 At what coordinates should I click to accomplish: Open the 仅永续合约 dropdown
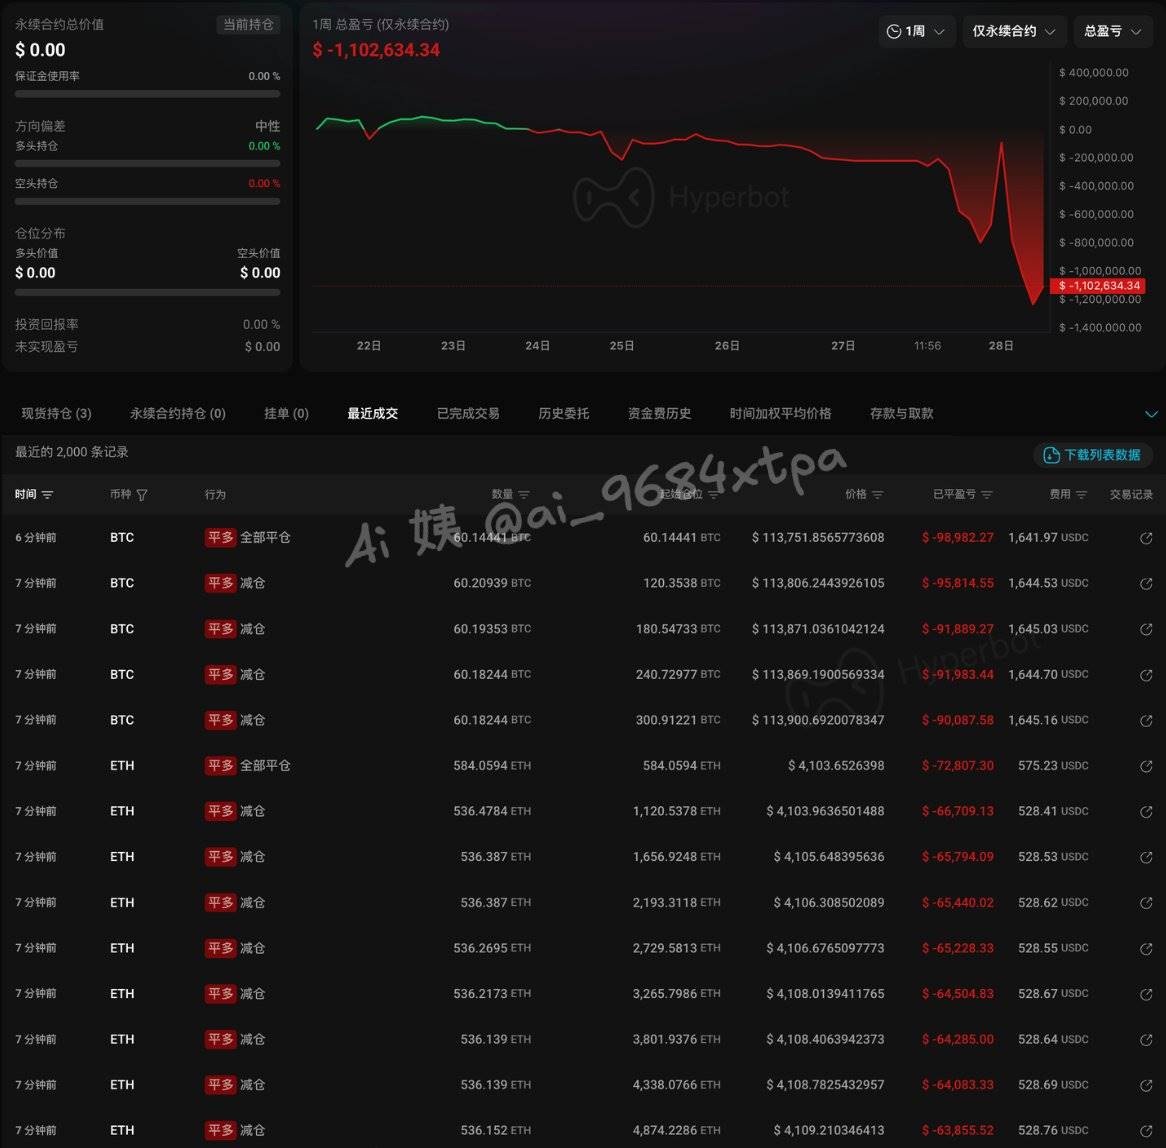(1013, 32)
